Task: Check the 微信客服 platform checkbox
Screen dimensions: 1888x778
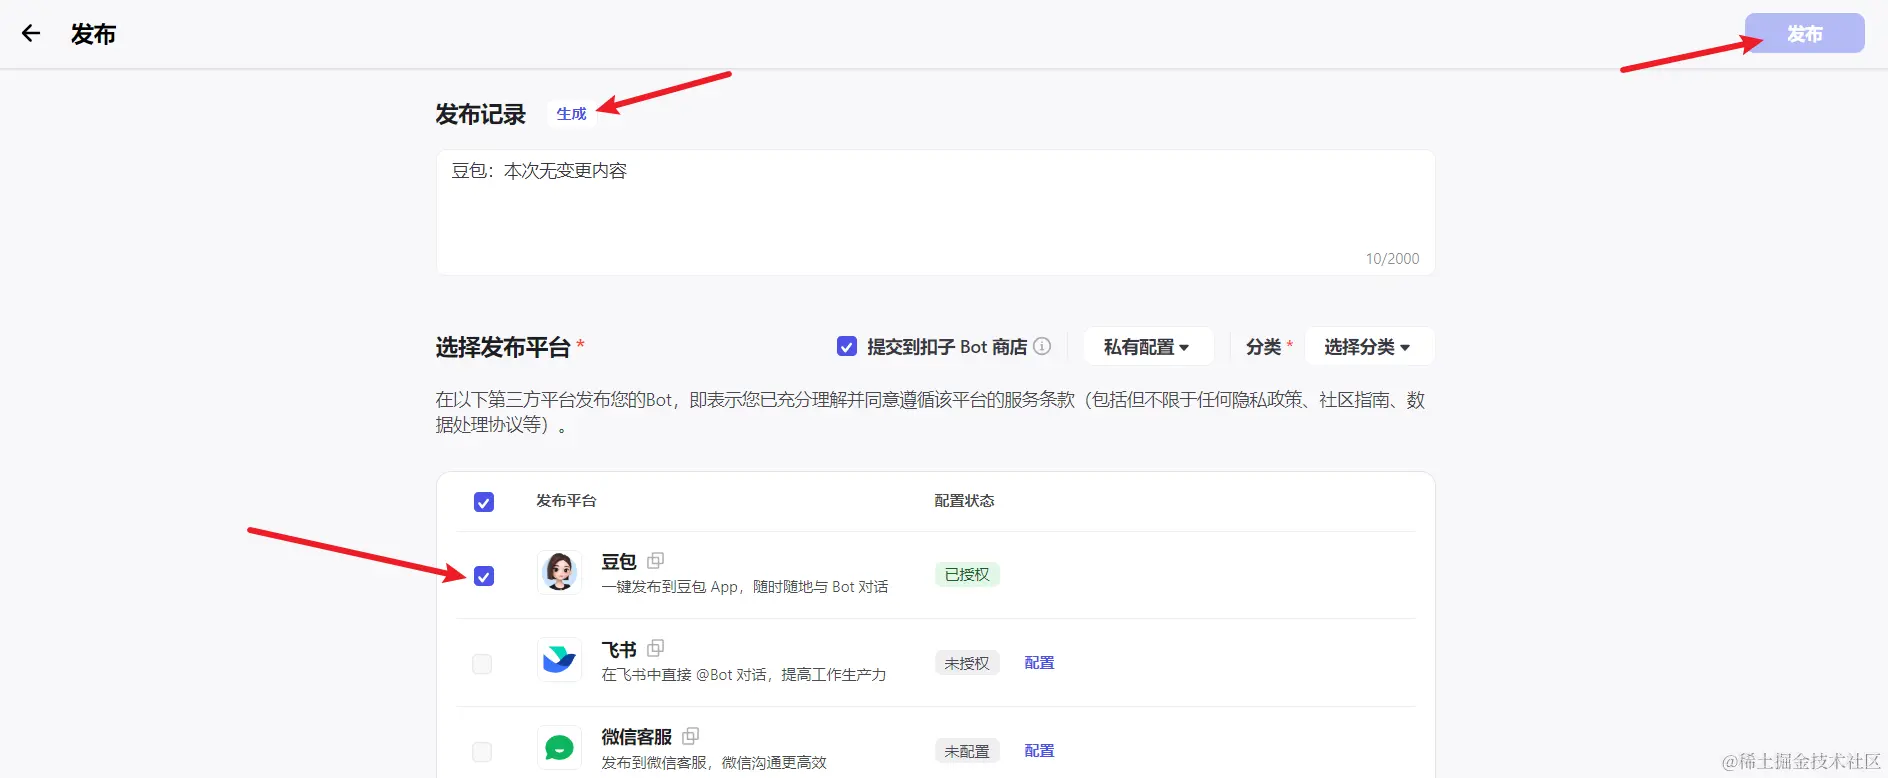Action: [482, 752]
